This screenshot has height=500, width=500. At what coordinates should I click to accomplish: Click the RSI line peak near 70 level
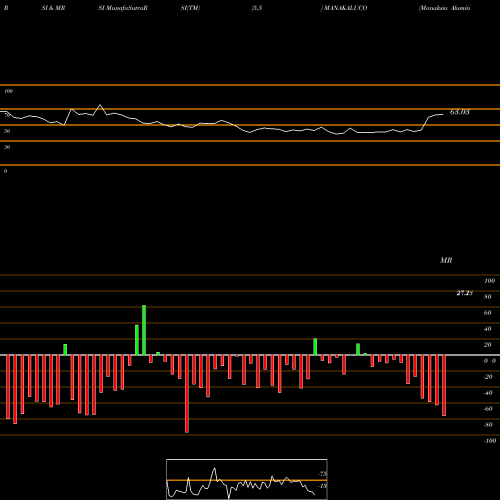(100, 105)
